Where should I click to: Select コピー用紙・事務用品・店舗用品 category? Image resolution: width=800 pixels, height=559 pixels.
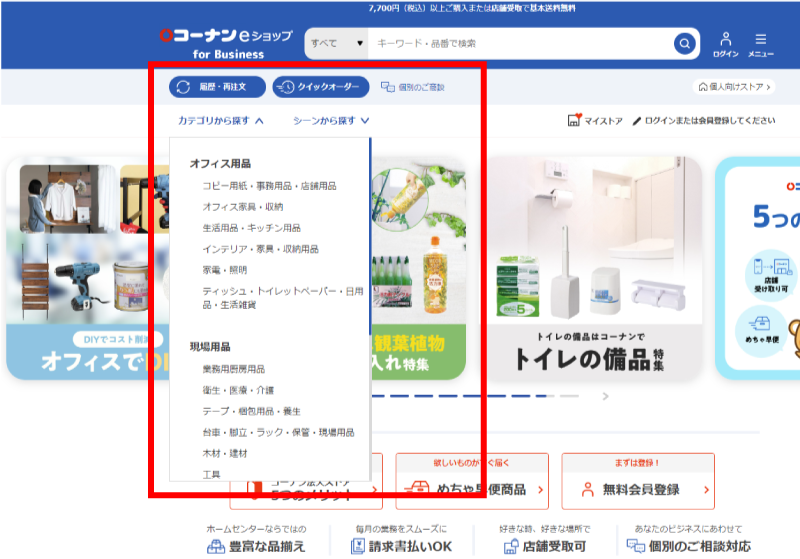(269, 186)
